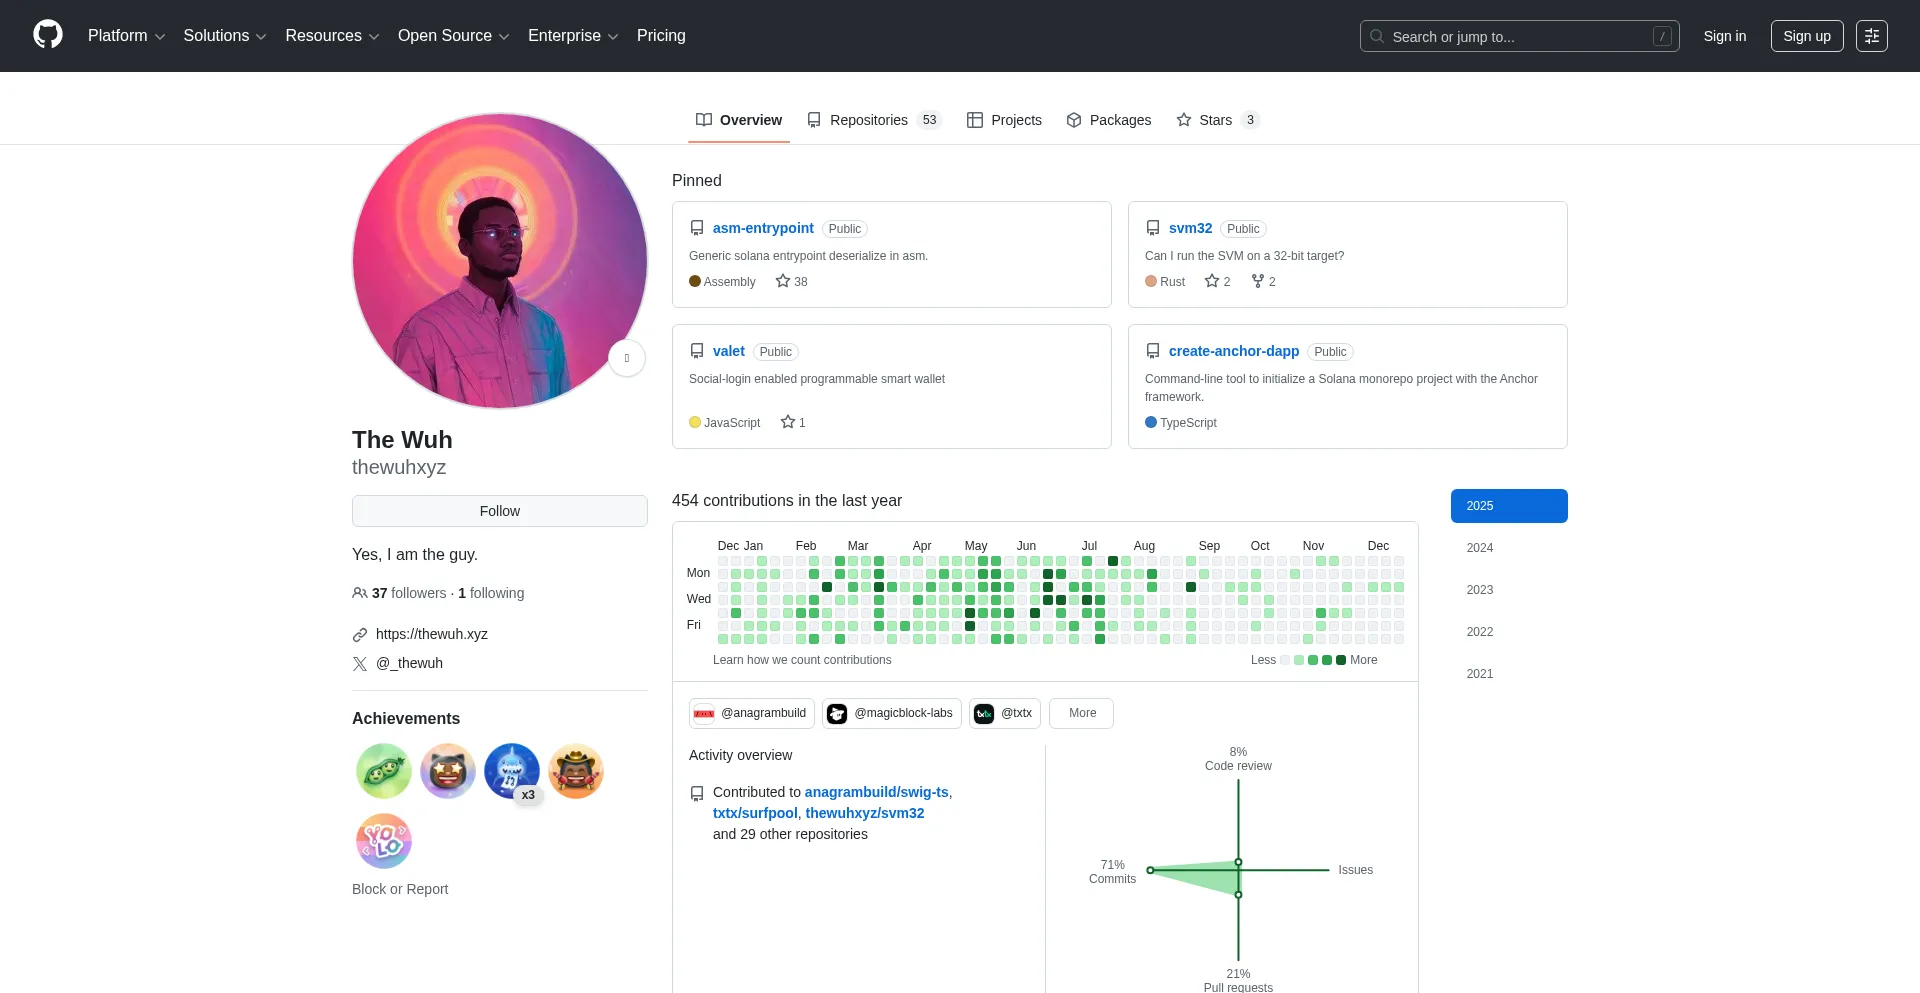Open the Stars tab
This screenshot has width=1920, height=993.
(1216, 120)
